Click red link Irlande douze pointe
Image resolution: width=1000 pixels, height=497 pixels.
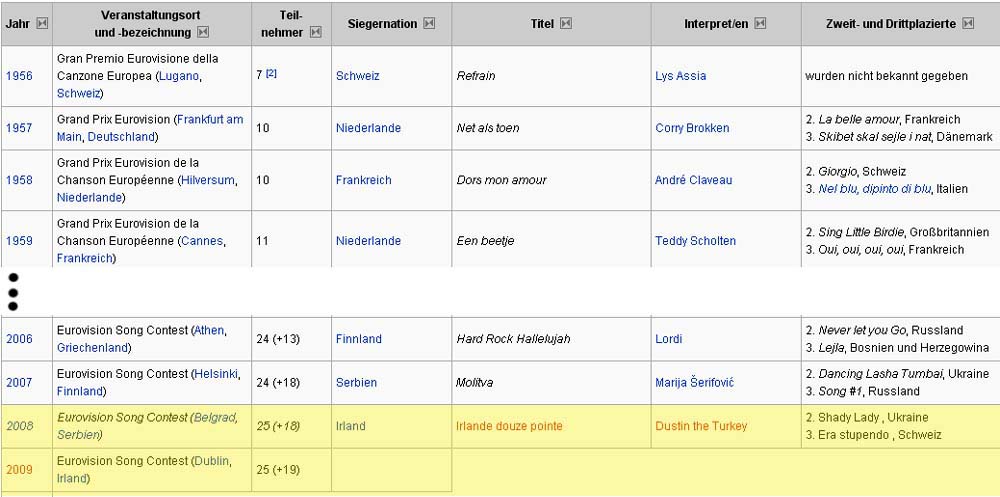click(x=510, y=426)
